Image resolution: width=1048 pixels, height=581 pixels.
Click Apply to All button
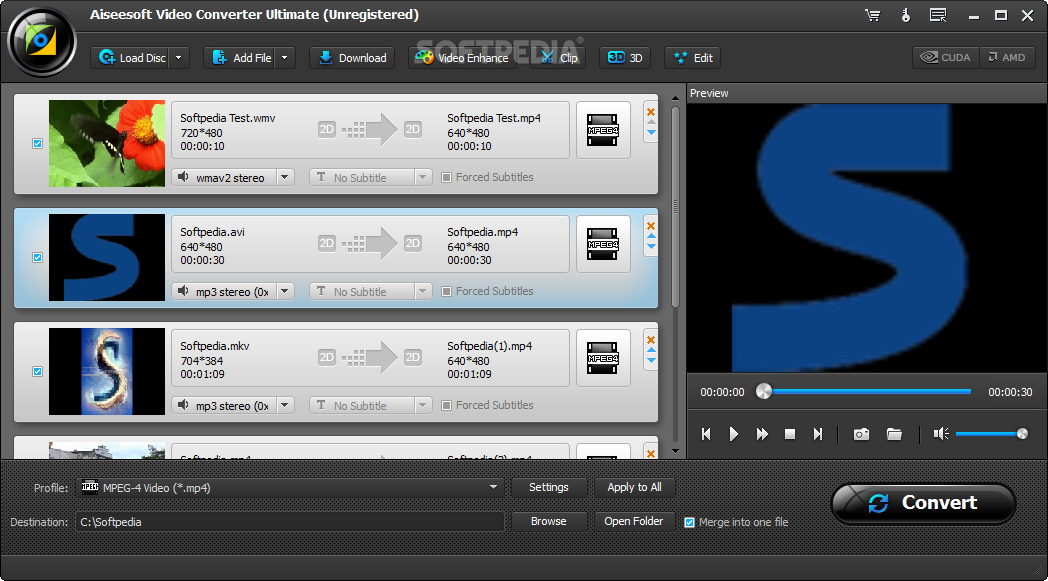pos(634,487)
